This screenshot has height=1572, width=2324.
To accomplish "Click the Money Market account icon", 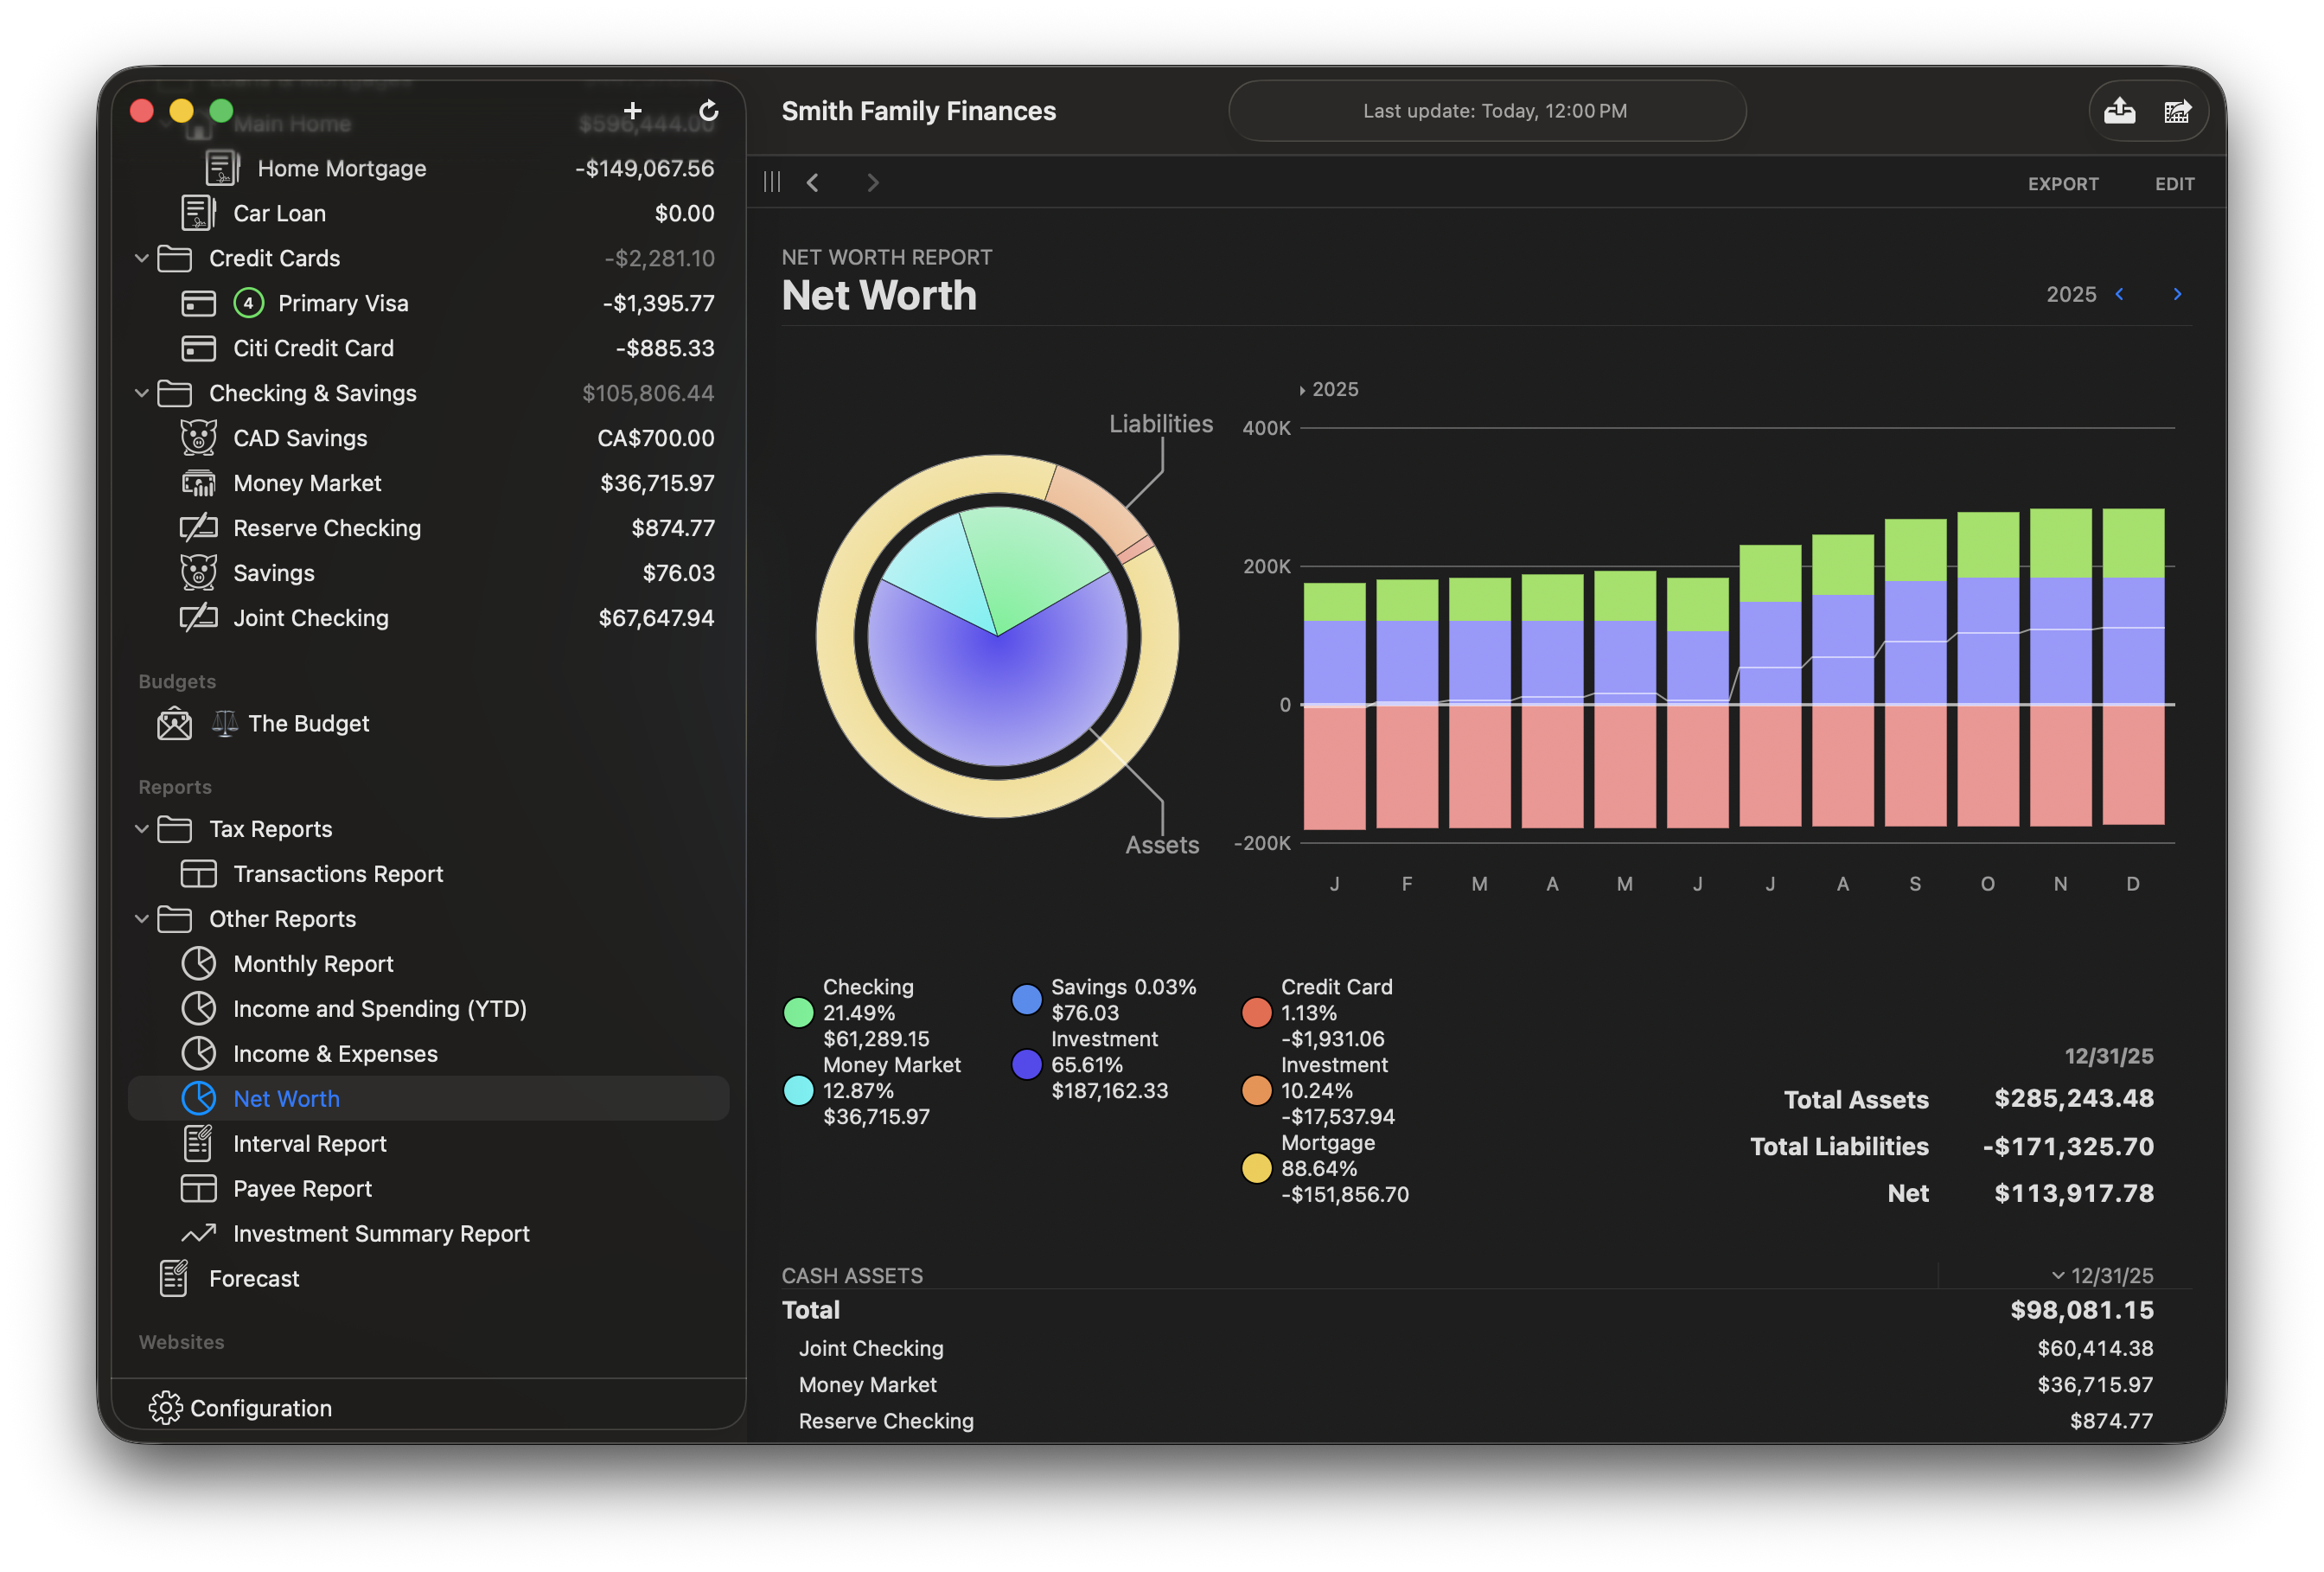I will tap(198, 483).
